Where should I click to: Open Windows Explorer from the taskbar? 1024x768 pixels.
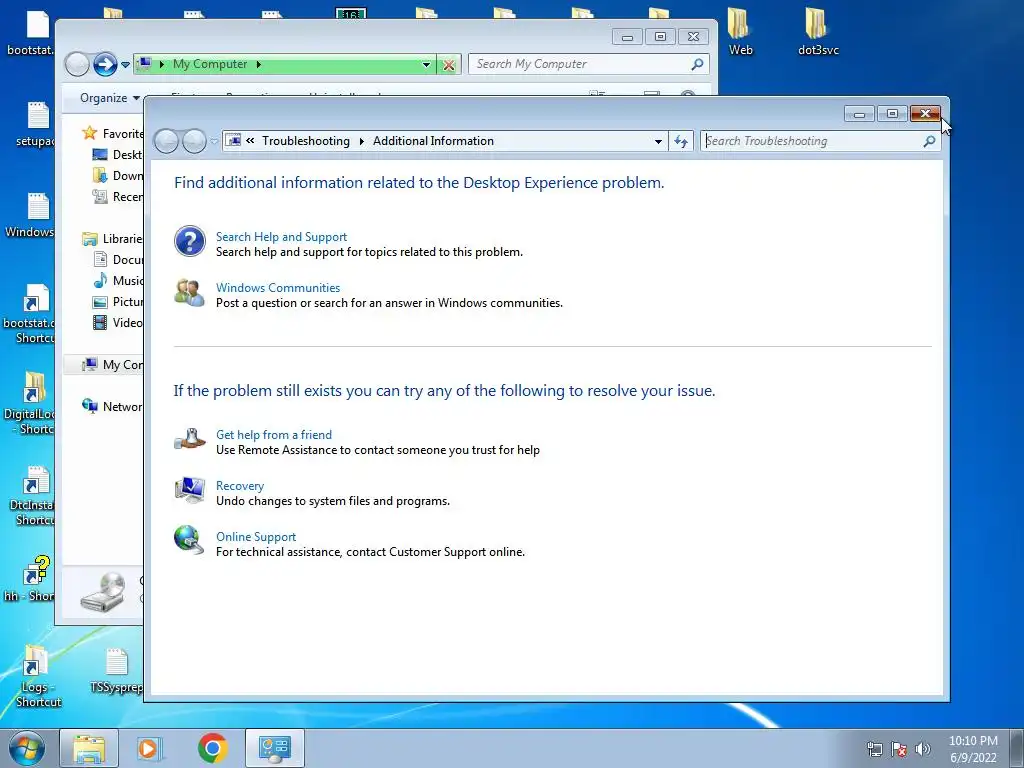pyautogui.click(x=89, y=748)
